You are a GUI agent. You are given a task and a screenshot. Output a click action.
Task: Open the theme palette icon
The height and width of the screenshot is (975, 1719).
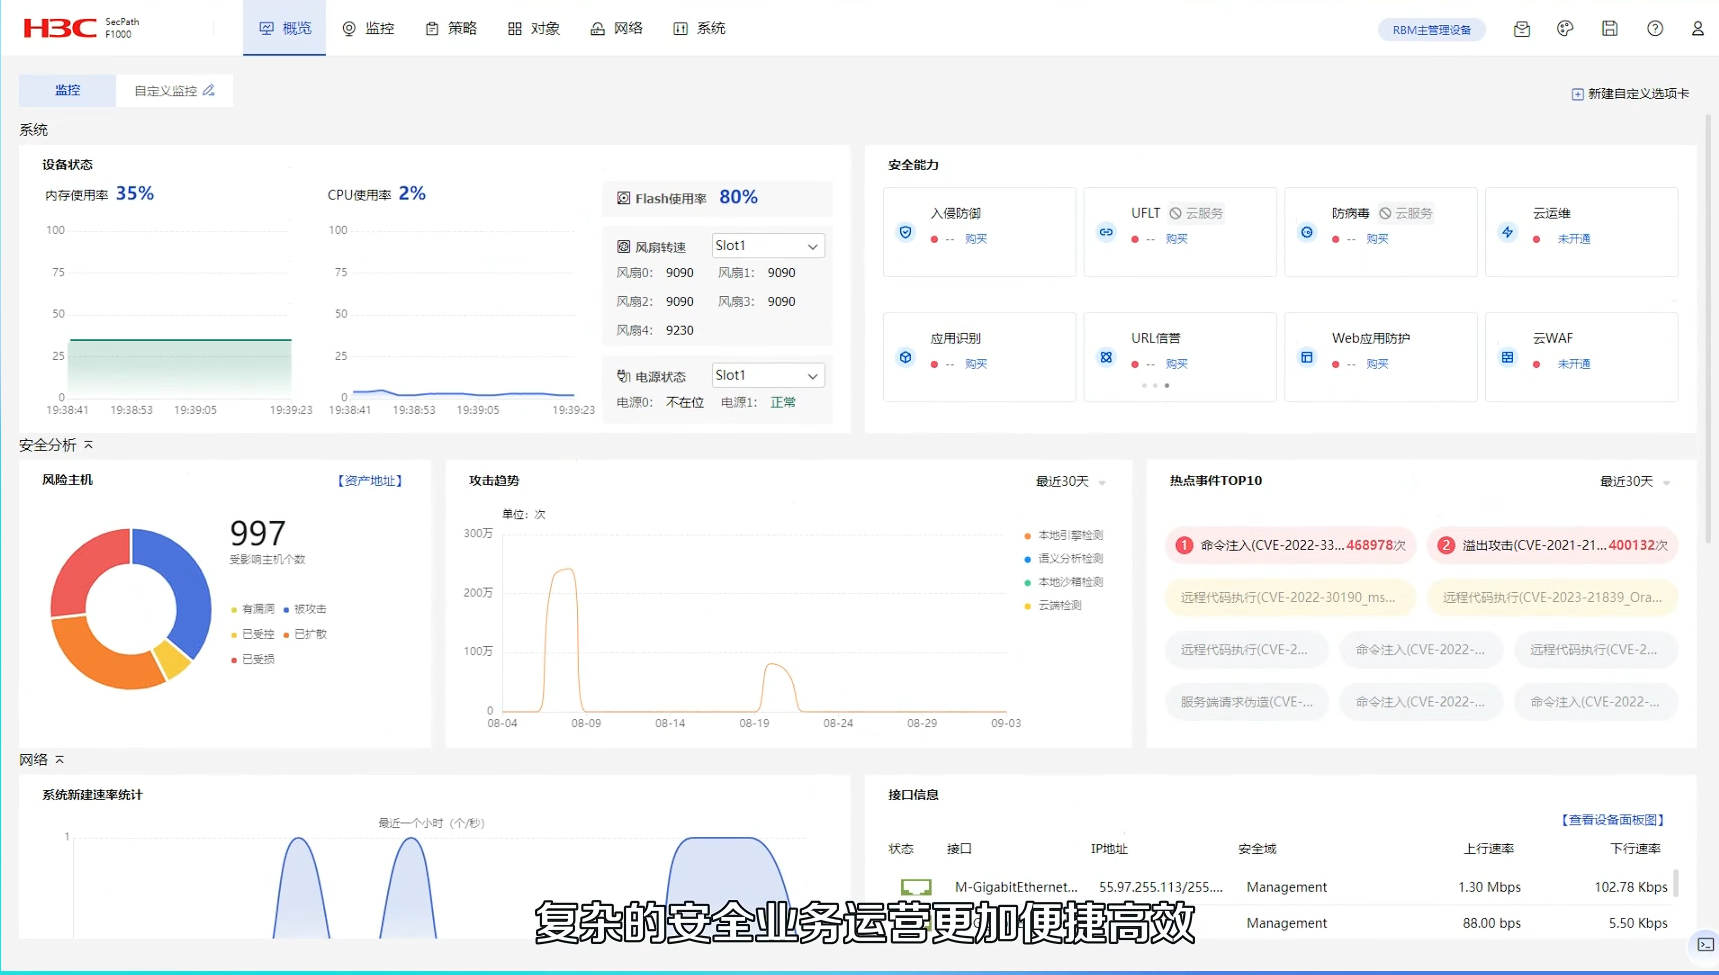pyautogui.click(x=1565, y=29)
